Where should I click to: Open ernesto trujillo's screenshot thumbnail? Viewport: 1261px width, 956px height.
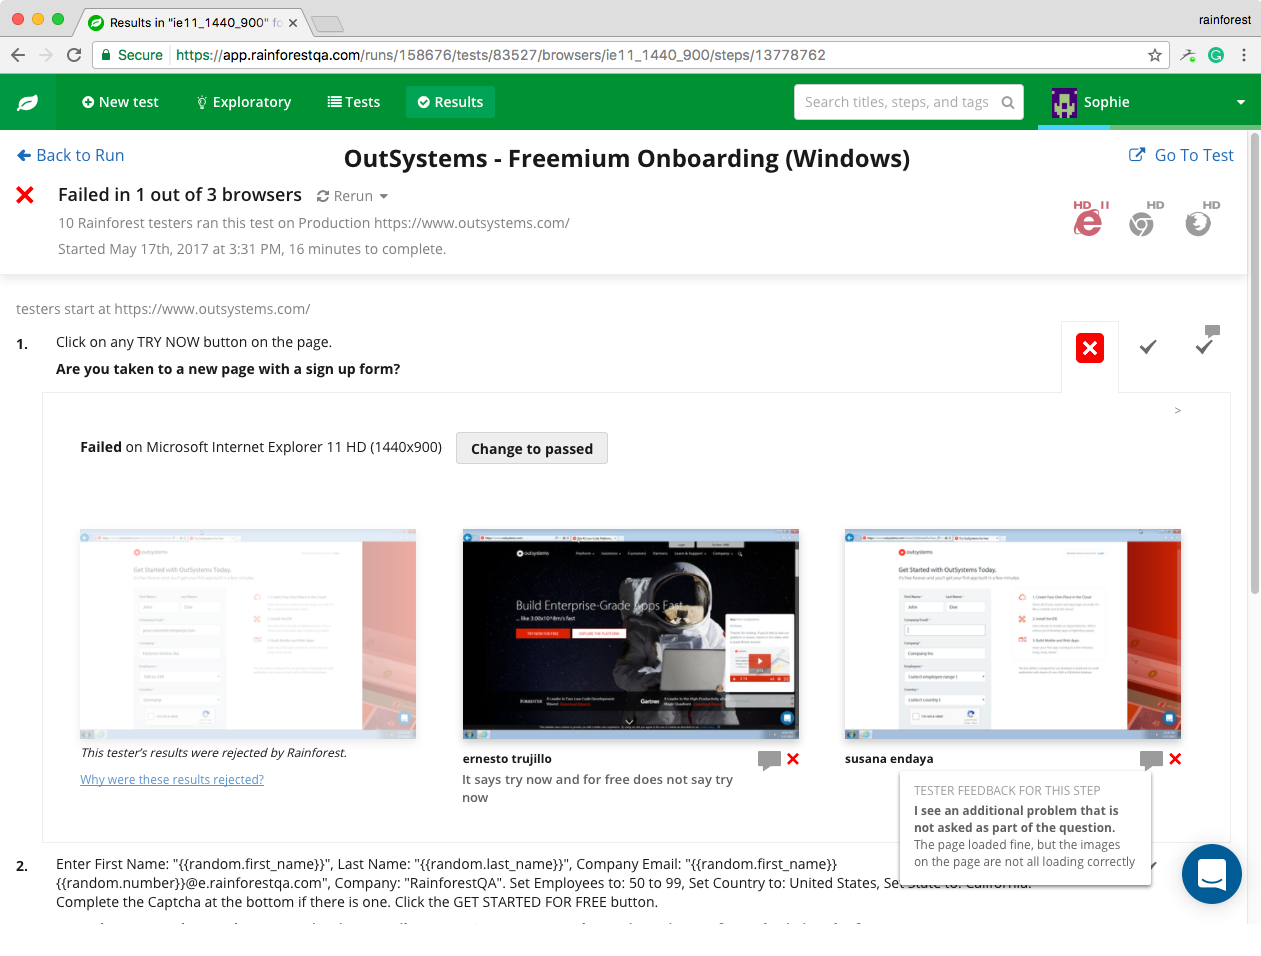click(x=630, y=634)
